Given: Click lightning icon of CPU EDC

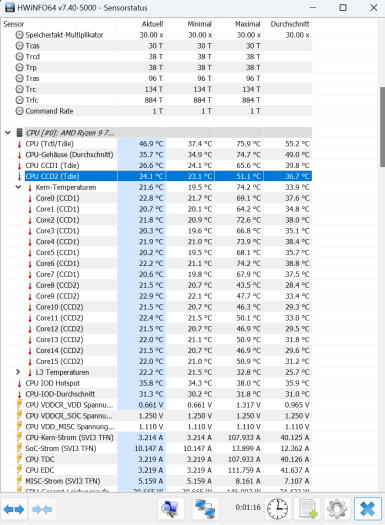Looking at the screenshot, I should [x=19, y=470].
